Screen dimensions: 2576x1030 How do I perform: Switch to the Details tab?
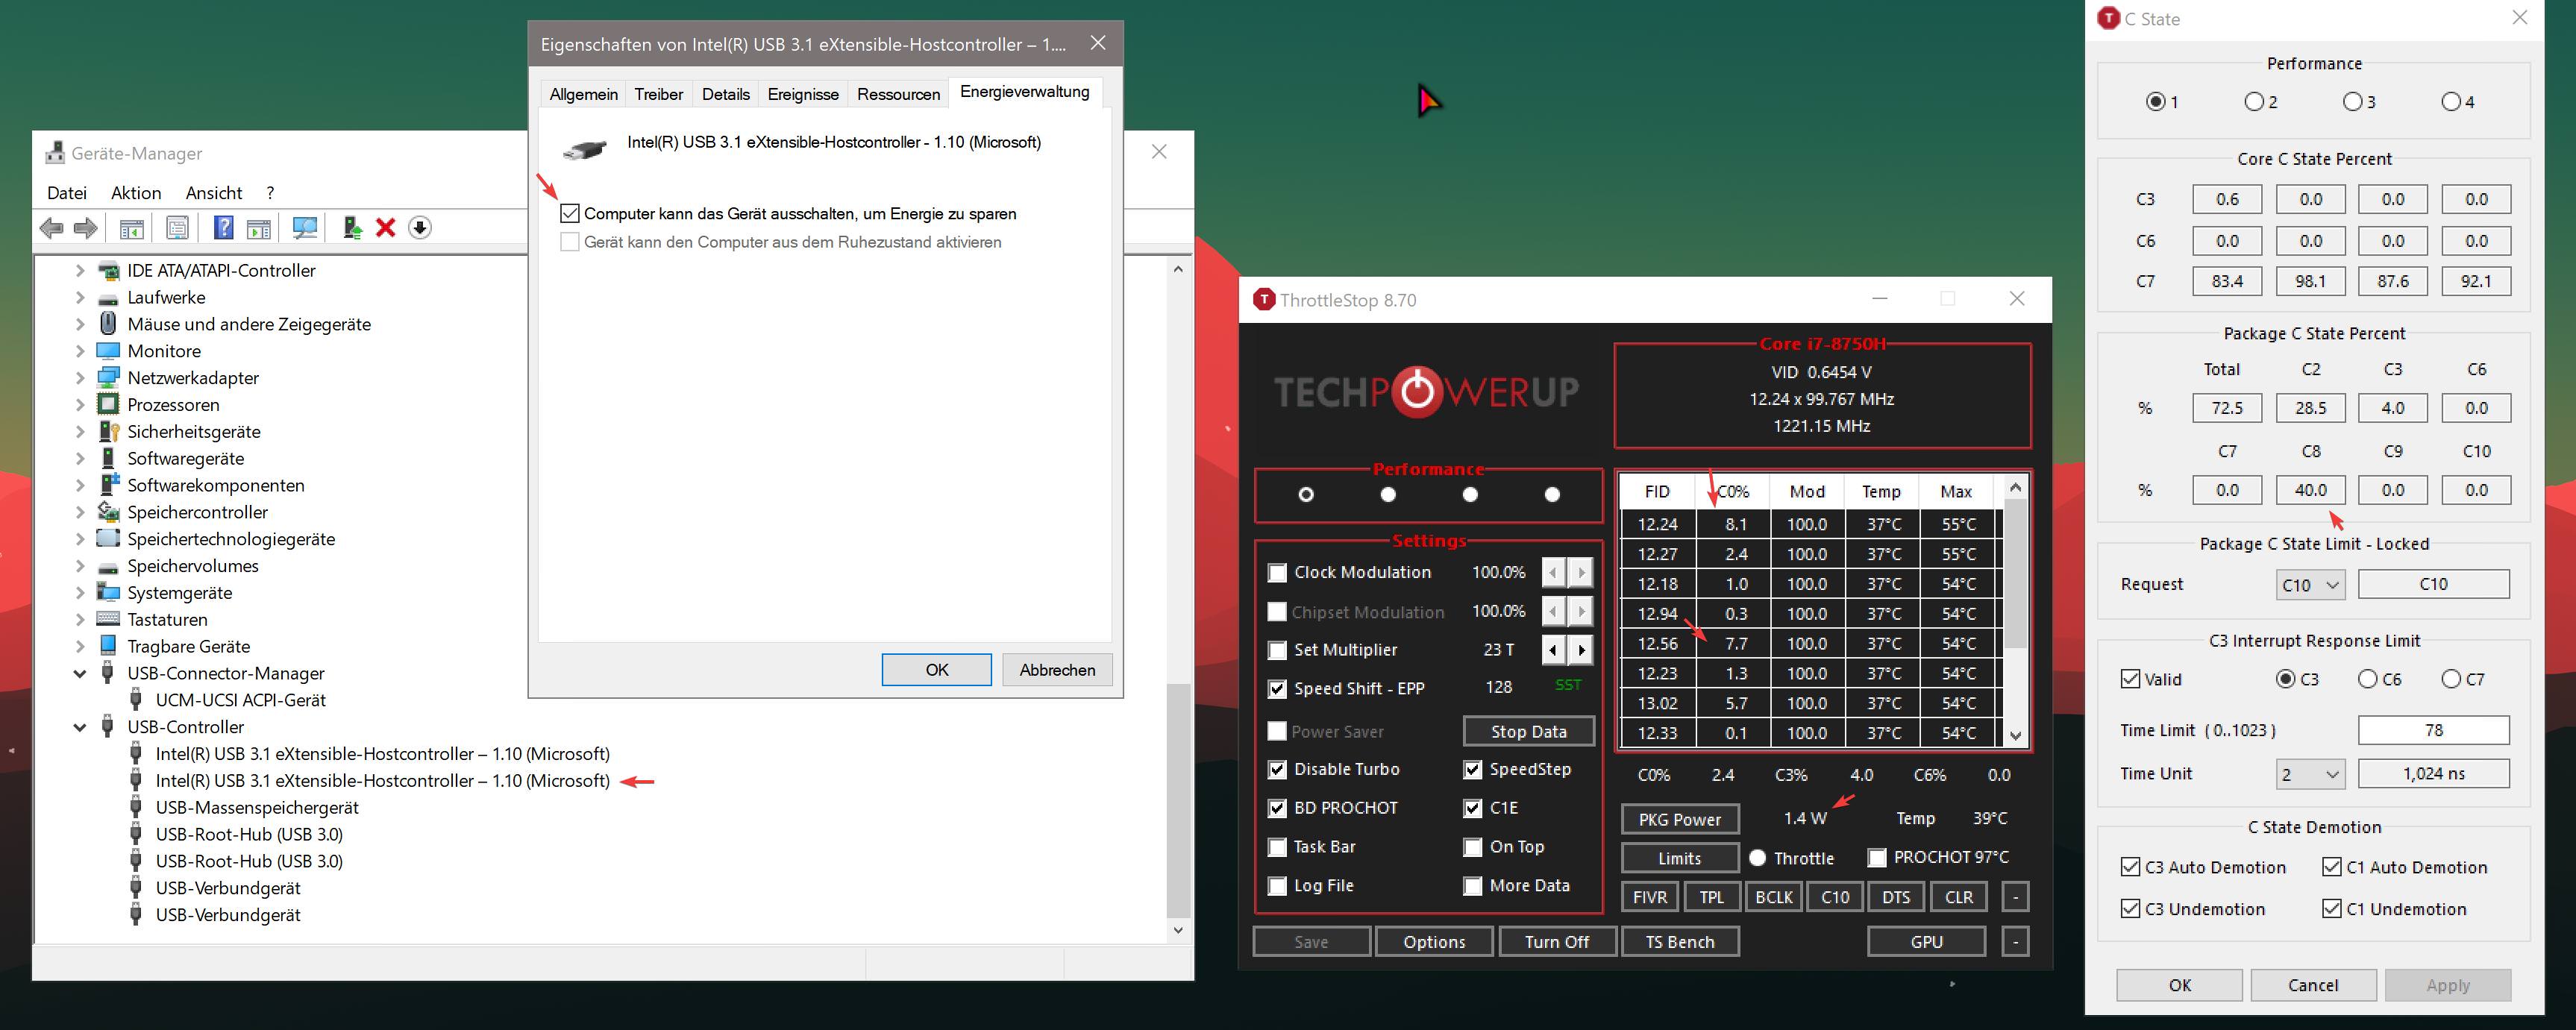[726, 94]
